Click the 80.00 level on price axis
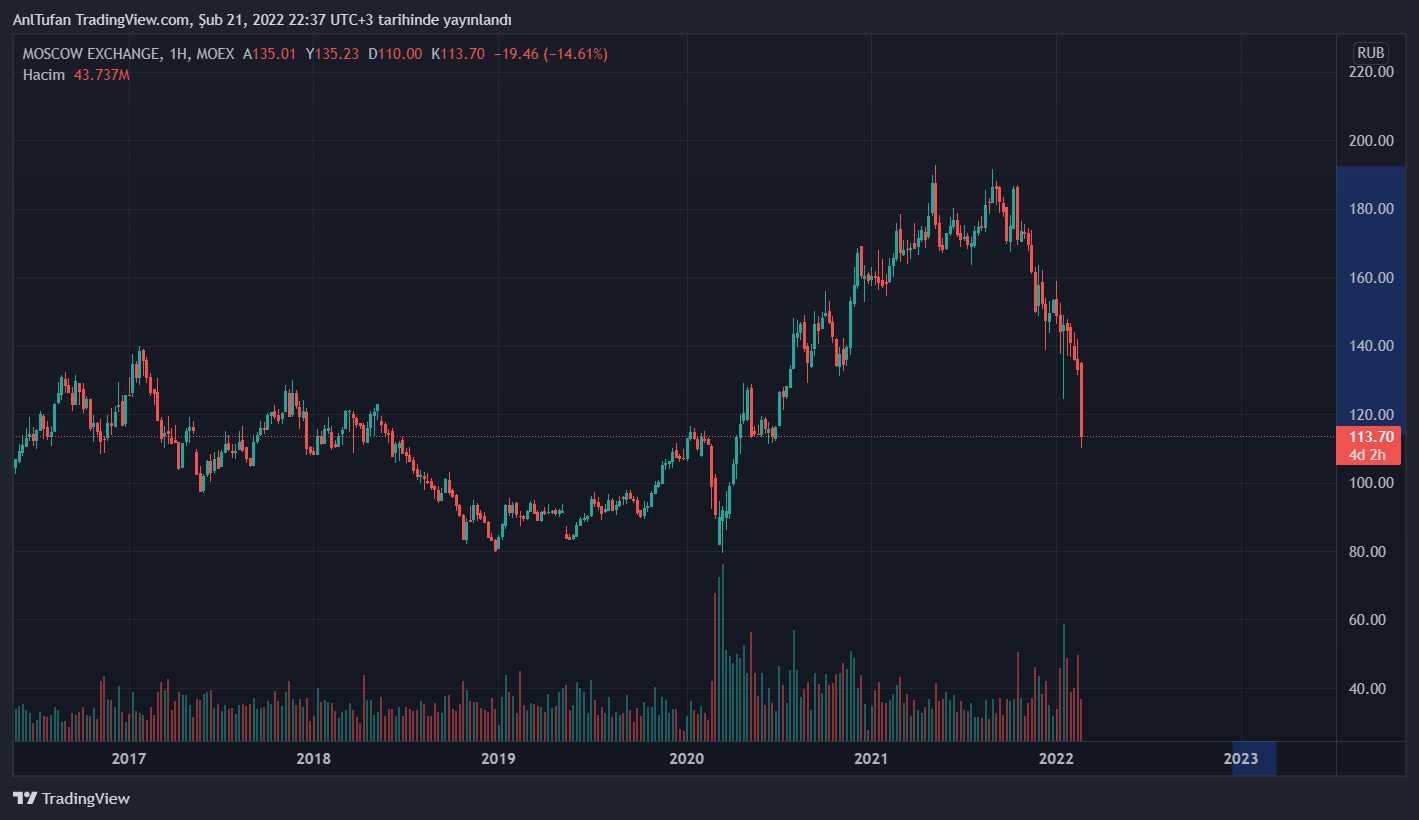 coord(1371,552)
